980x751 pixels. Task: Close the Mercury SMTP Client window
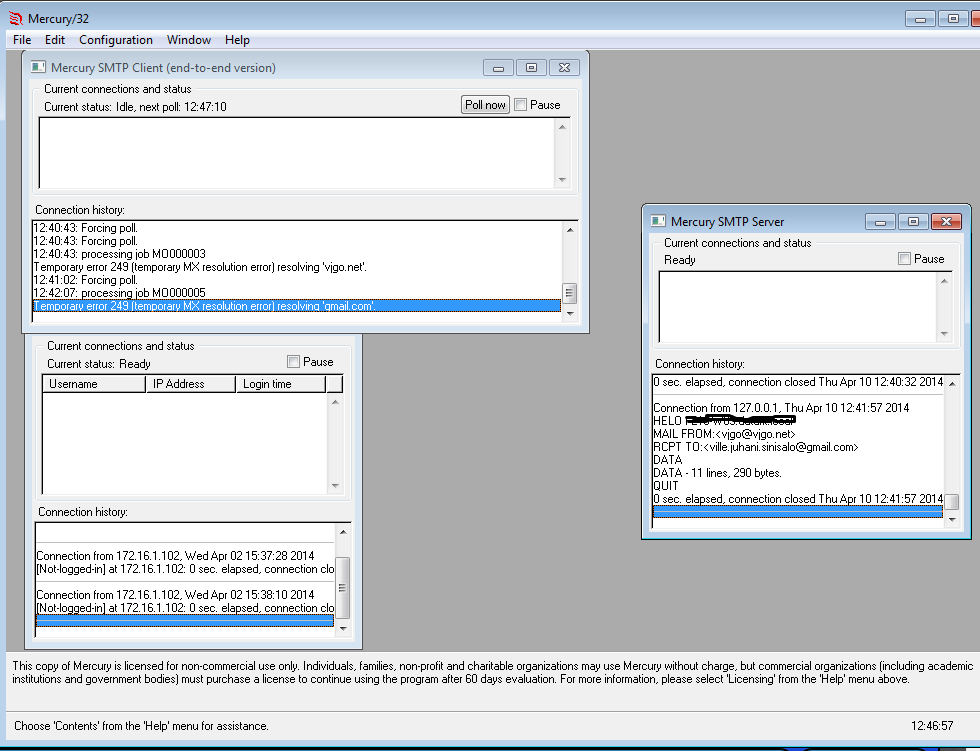pyautogui.click(x=564, y=67)
